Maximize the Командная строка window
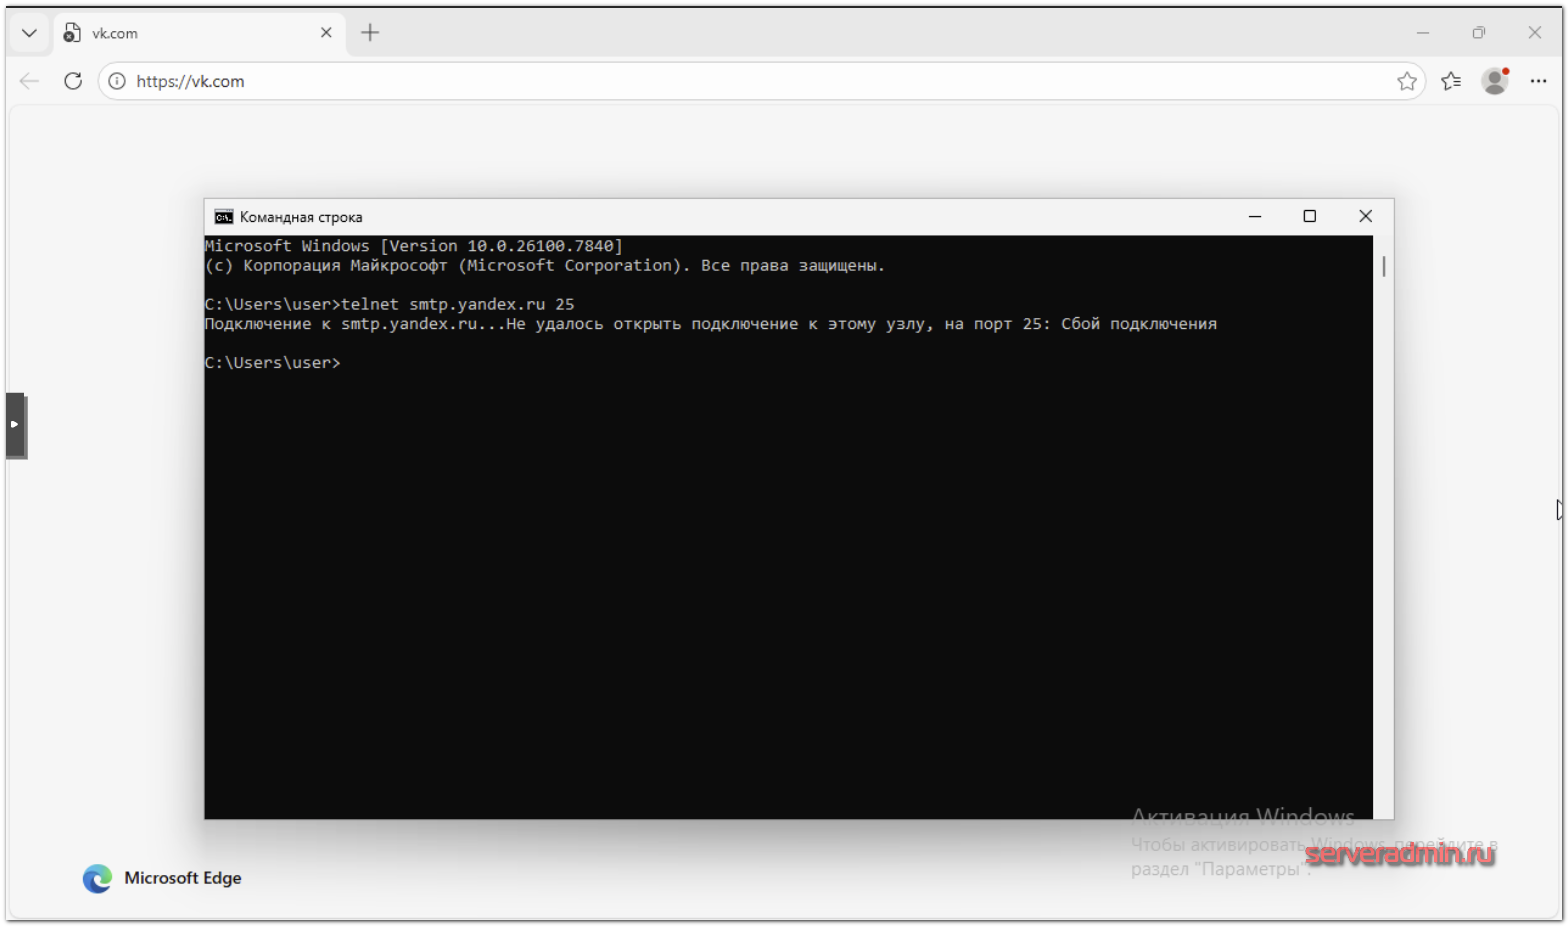This screenshot has height=926, width=1568. pyautogui.click(x=1309, y=216)
